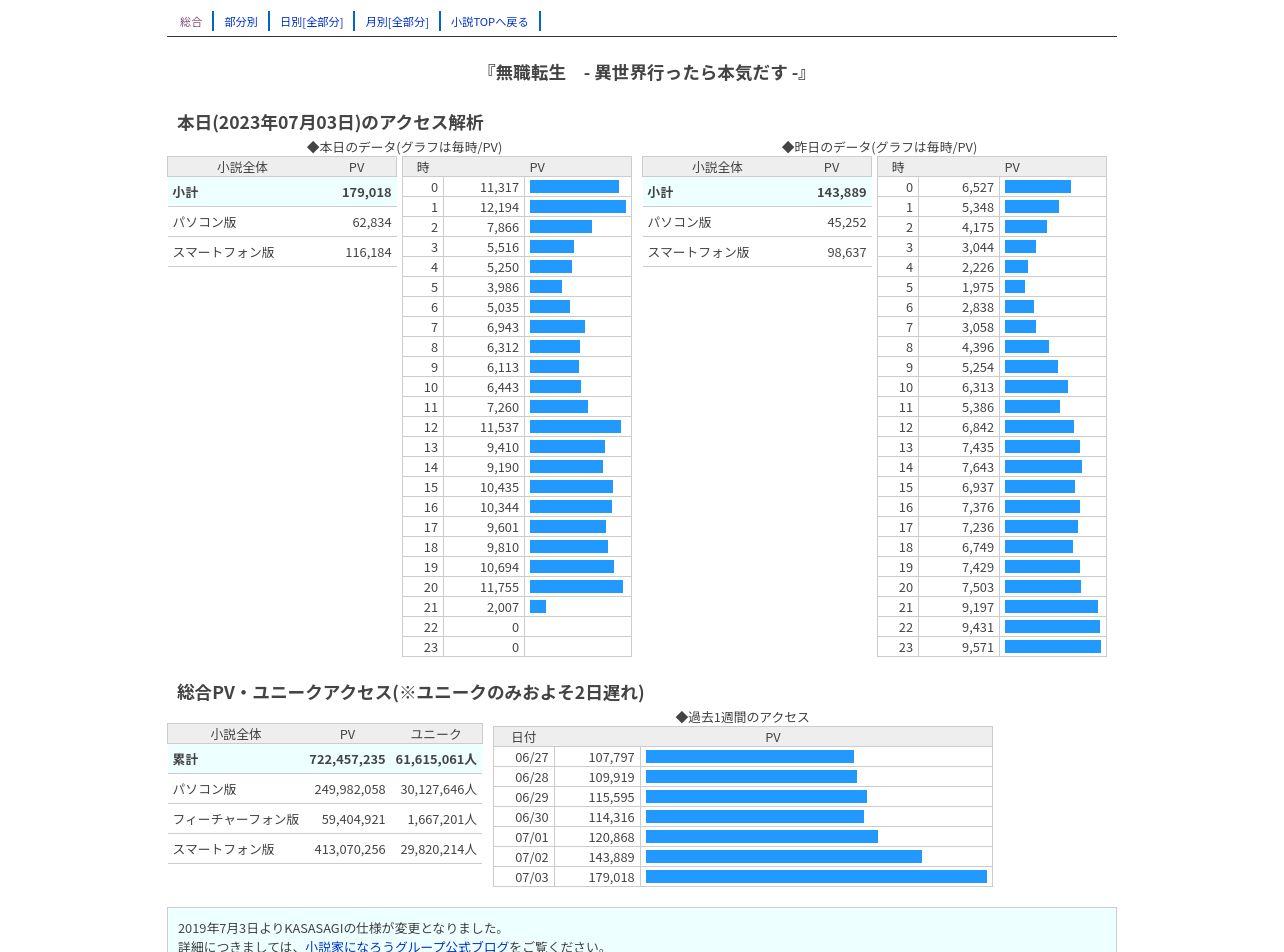Select today's パソコン版 value 62,834
This screenshot has height=952, width=1284.
click(x=371, y=222)
